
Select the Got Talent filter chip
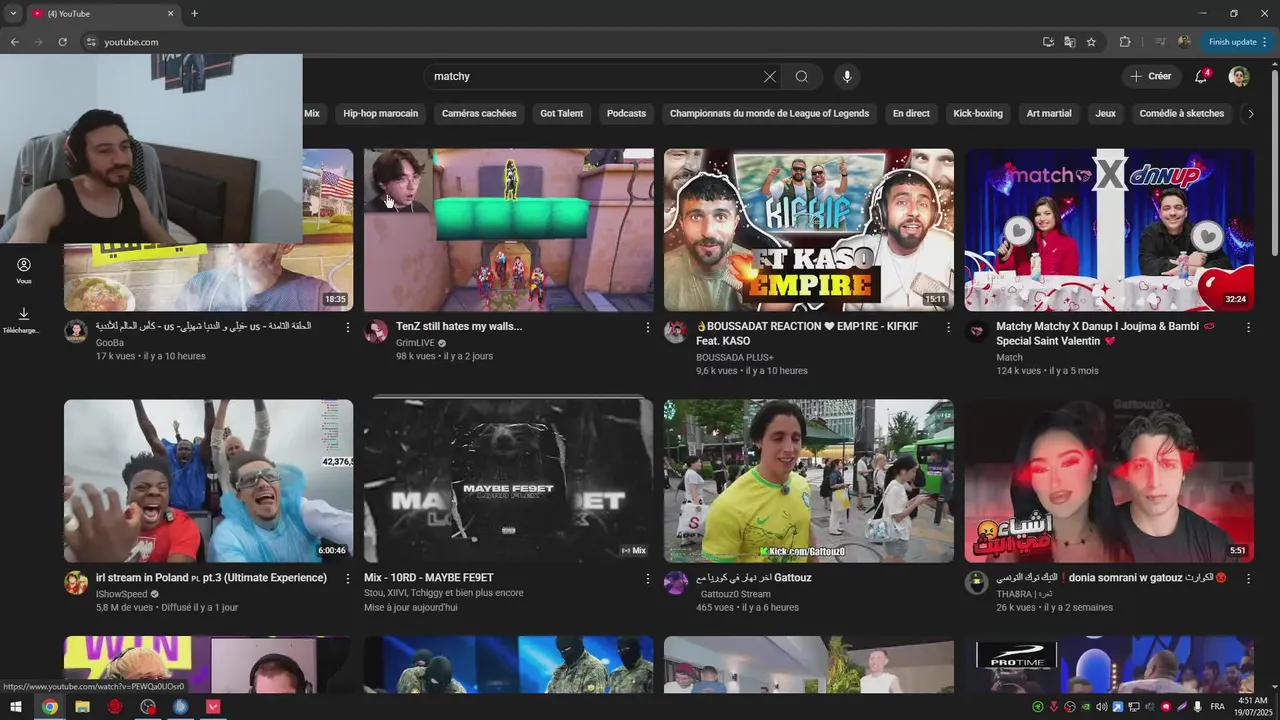[561, 114]
